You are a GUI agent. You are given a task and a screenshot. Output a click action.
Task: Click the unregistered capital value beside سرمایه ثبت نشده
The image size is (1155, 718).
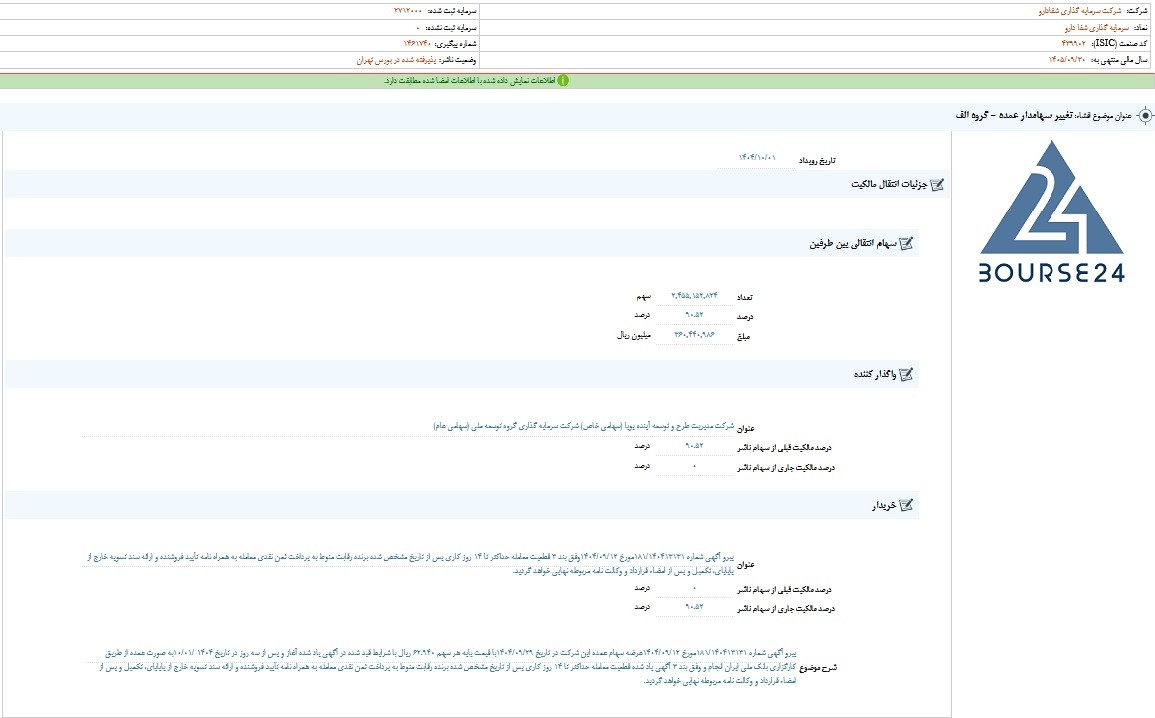(x=418, y=27)
